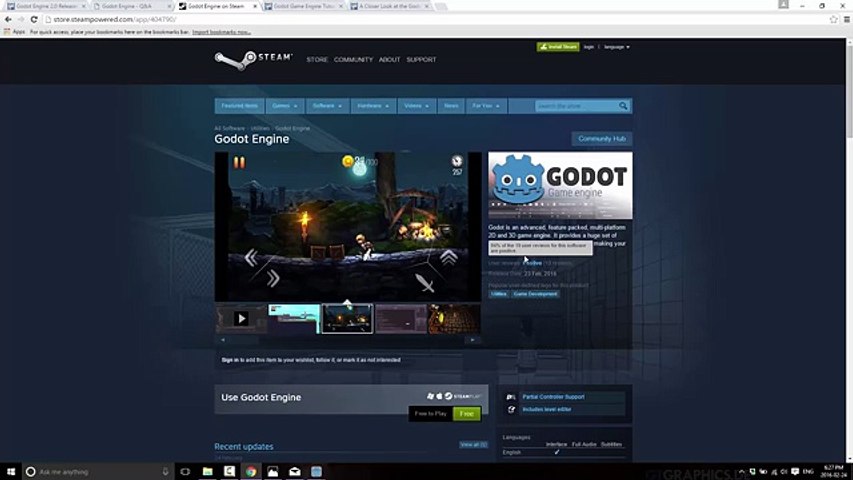The width and height of the screenshot is (853, 480).
Task: Click View all recent updates button
Action: pyautogui.click(x=473, y=445)
